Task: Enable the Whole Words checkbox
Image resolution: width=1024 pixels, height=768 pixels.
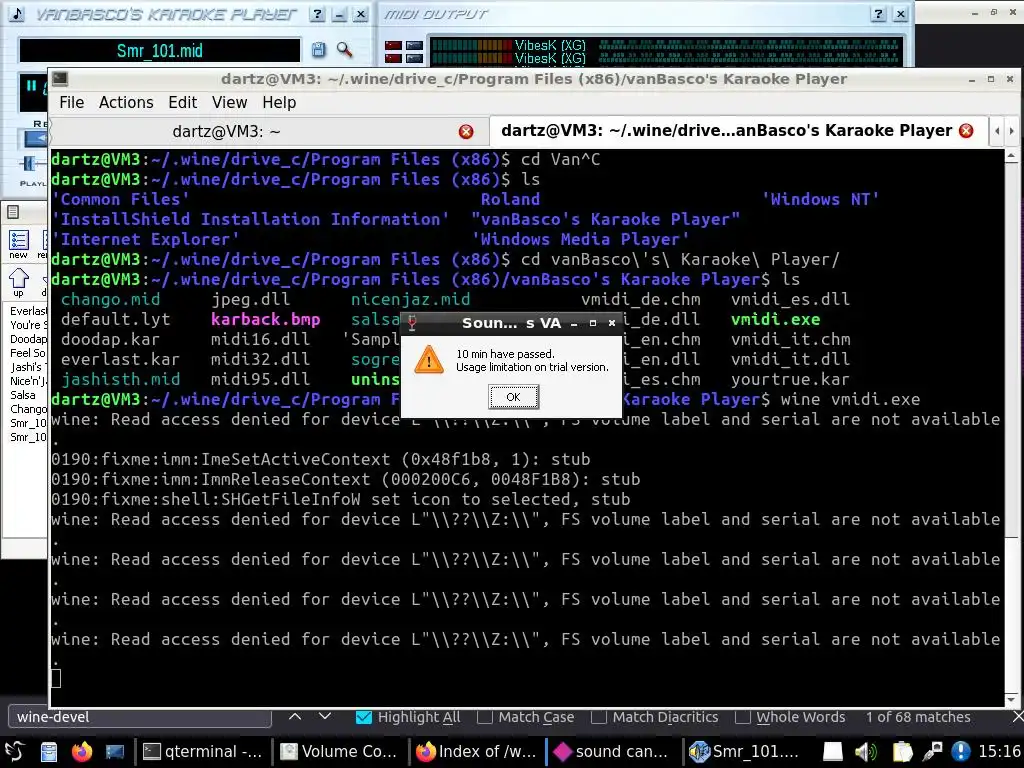Action: coord(742,717)
